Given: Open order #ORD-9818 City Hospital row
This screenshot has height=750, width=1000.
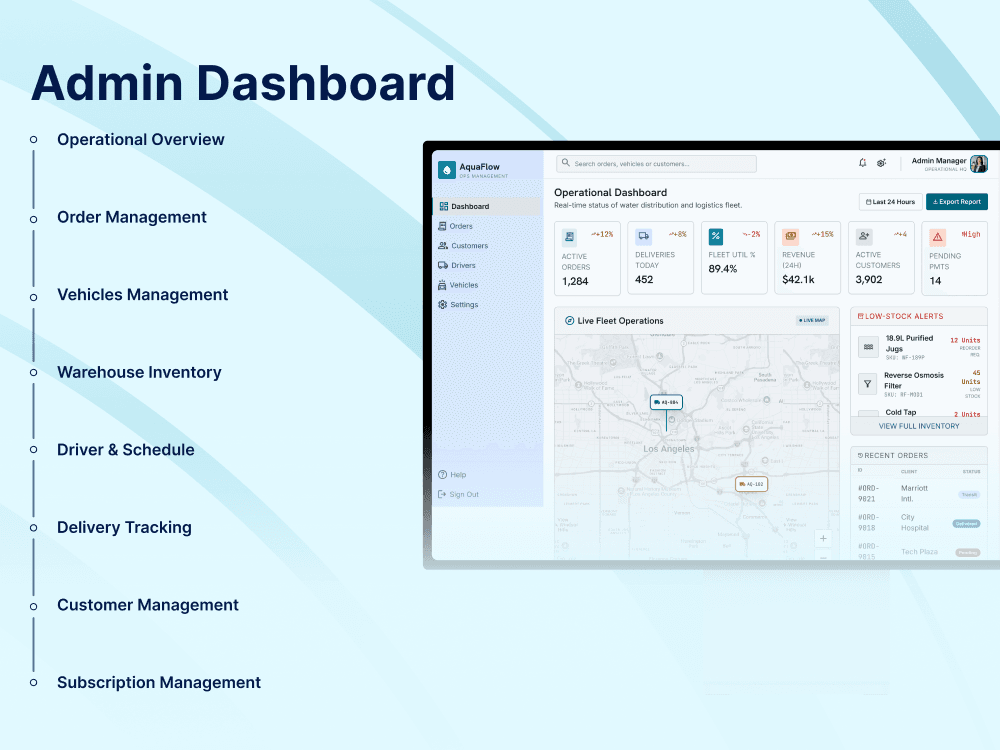Looking at the screenshot, I should 919,522.
